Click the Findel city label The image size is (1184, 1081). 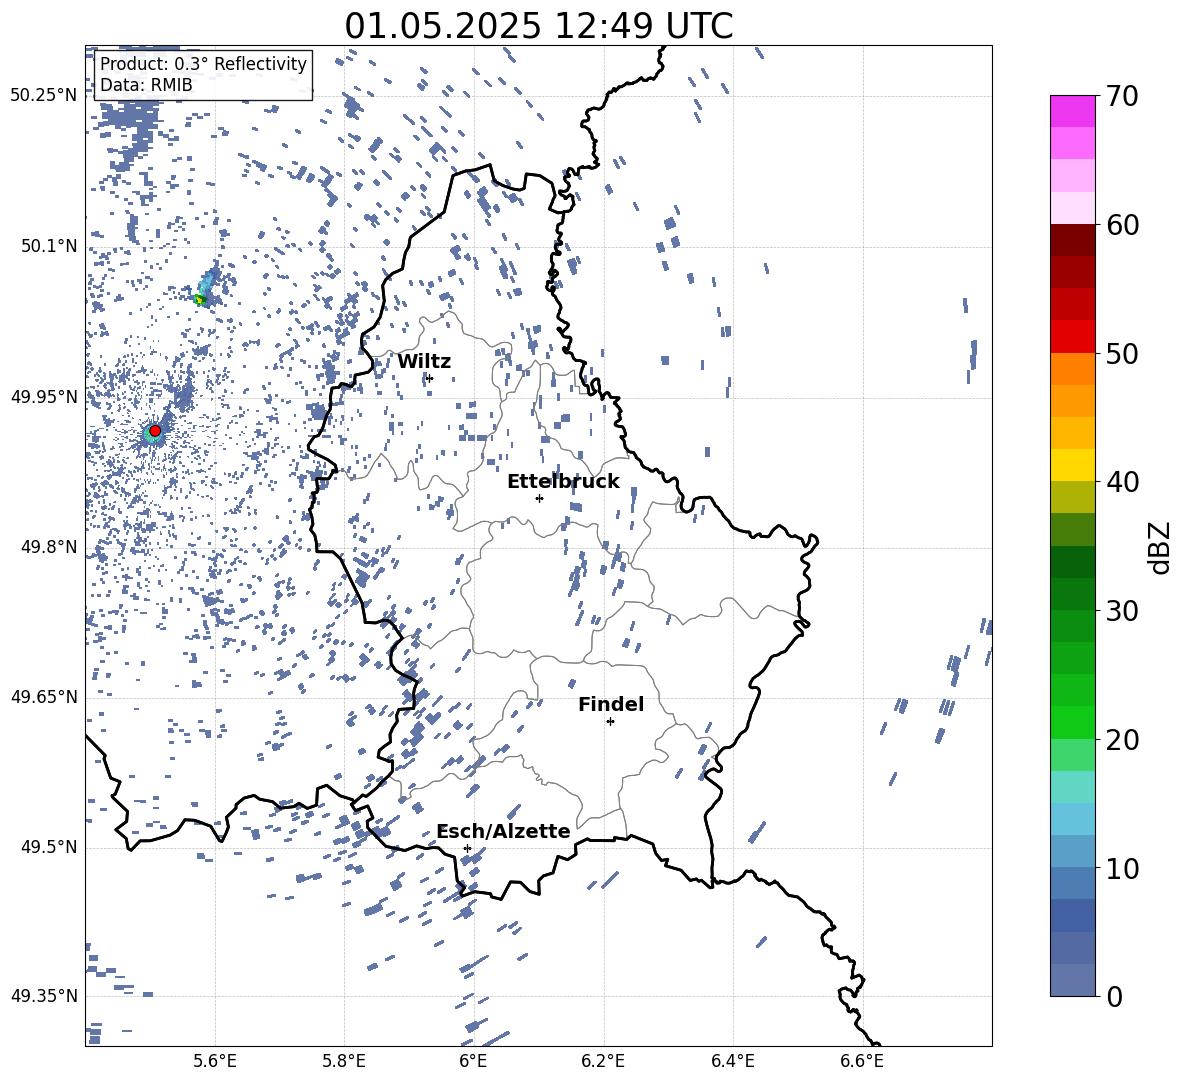point(611,704)
